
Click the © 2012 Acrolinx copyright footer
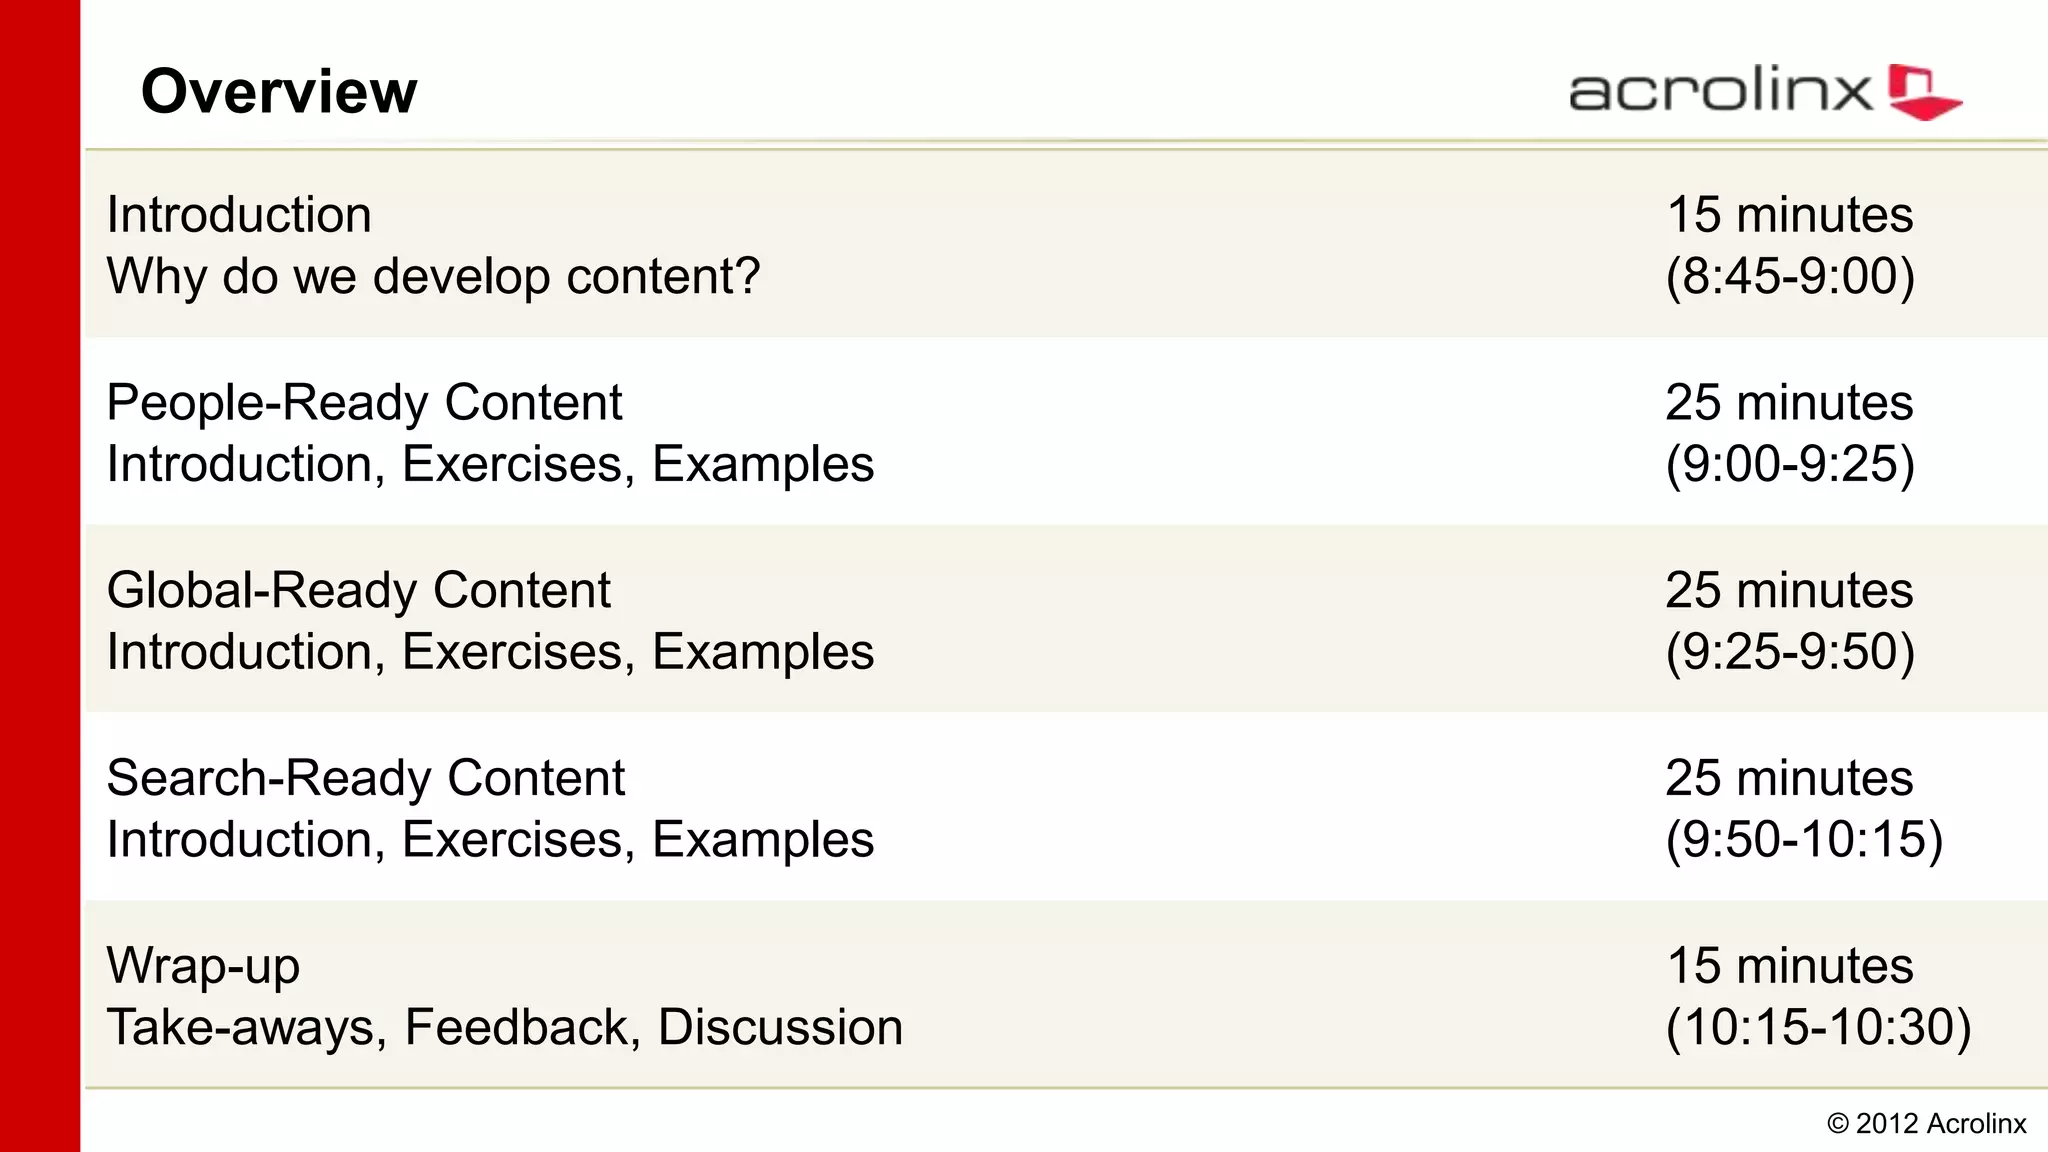[1926, 1124]
